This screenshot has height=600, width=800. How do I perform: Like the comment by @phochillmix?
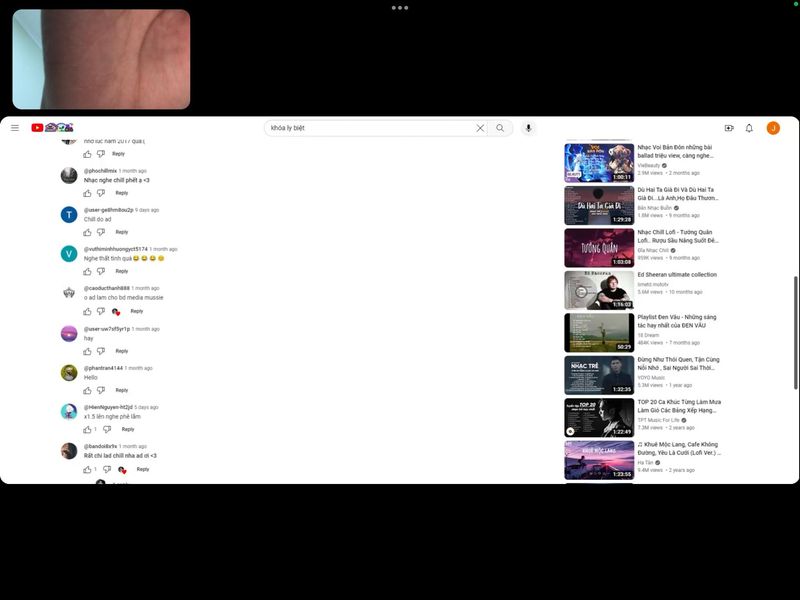tap(88, 193)
